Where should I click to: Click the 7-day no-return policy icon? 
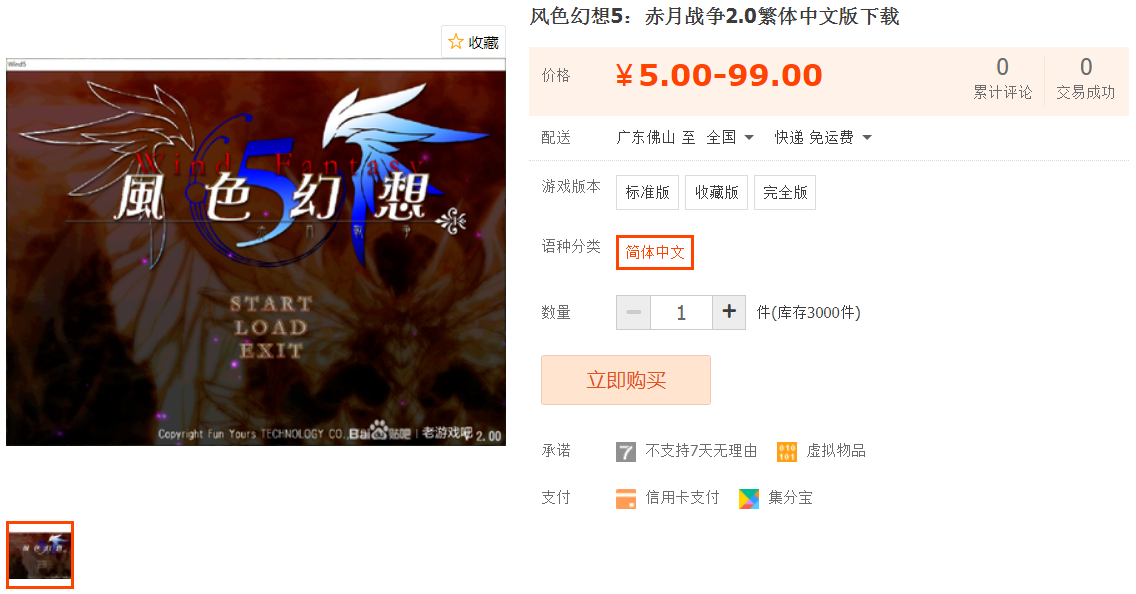click(x=626, y=452)
